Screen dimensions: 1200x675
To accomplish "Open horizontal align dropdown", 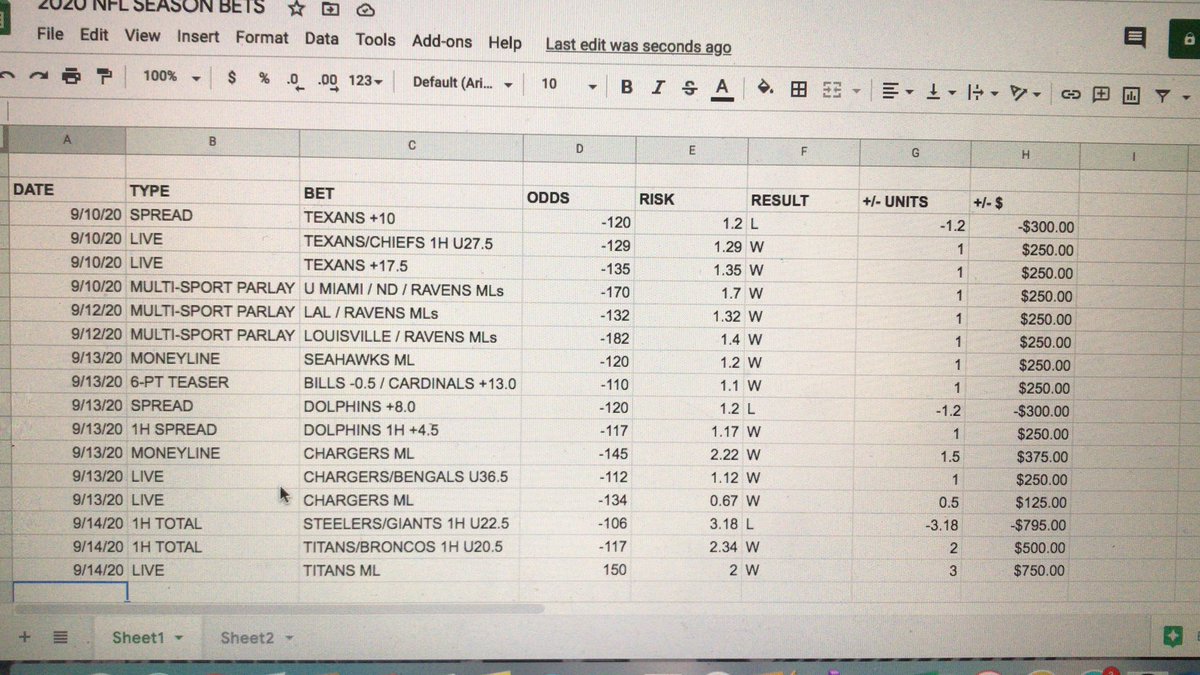I will pyautogui.click(x=898, y=93).
